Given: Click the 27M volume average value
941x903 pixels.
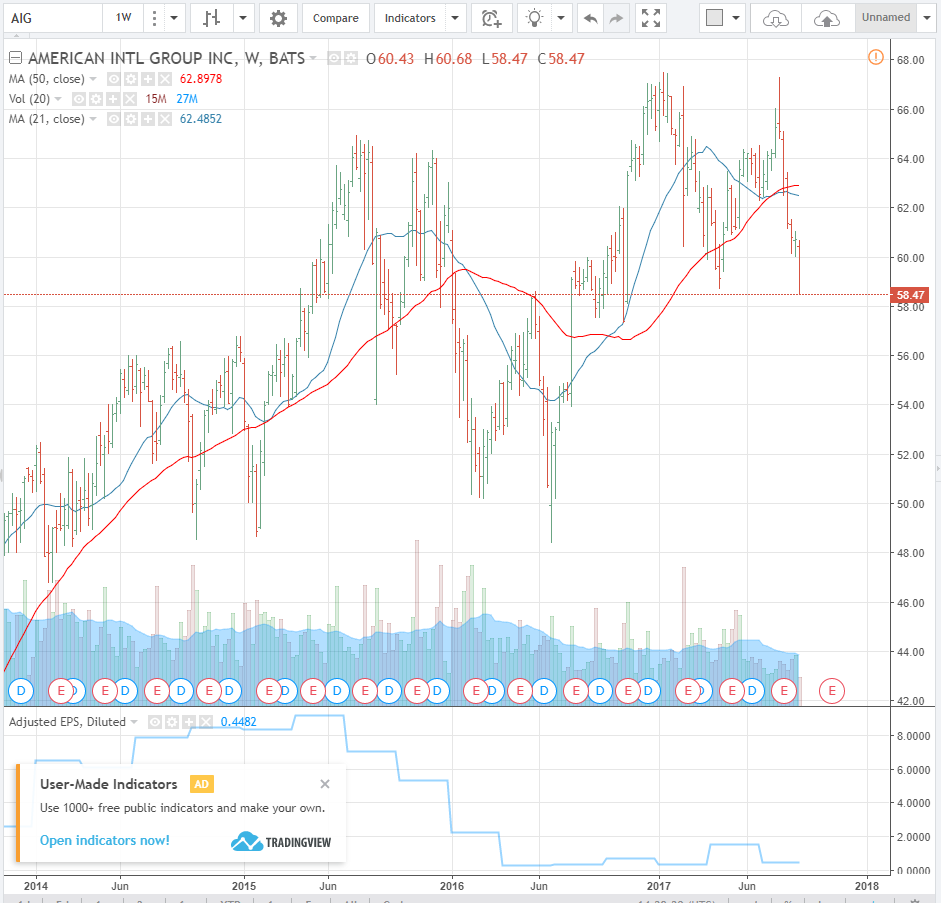Looking at the screenshot, I should (187, 99).
